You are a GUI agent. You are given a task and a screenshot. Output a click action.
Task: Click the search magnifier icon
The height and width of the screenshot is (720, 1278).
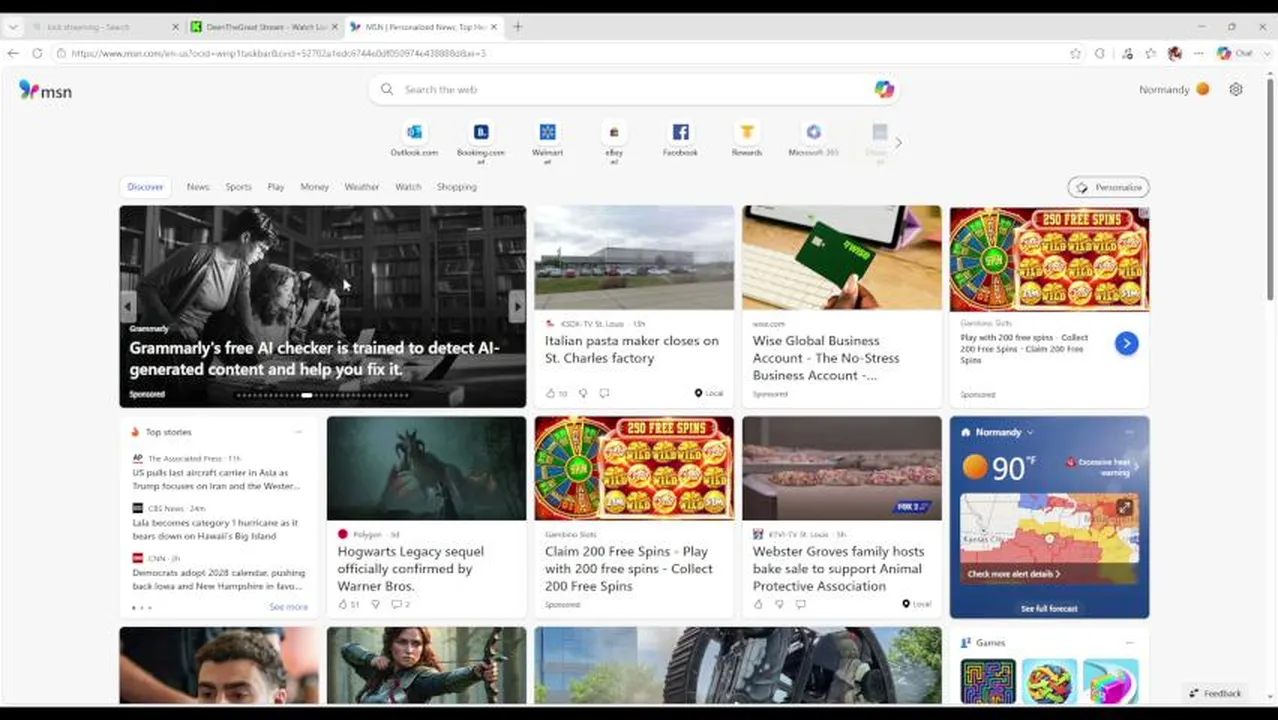387,89
